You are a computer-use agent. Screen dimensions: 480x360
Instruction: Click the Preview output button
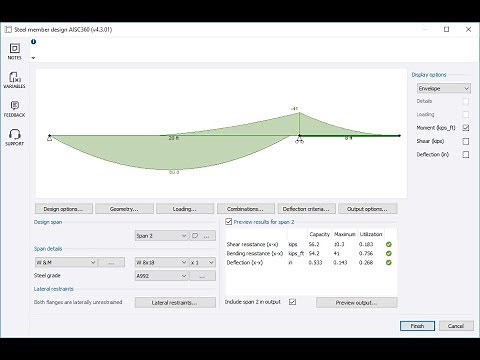pyautogui.click(x=357, y=303)
